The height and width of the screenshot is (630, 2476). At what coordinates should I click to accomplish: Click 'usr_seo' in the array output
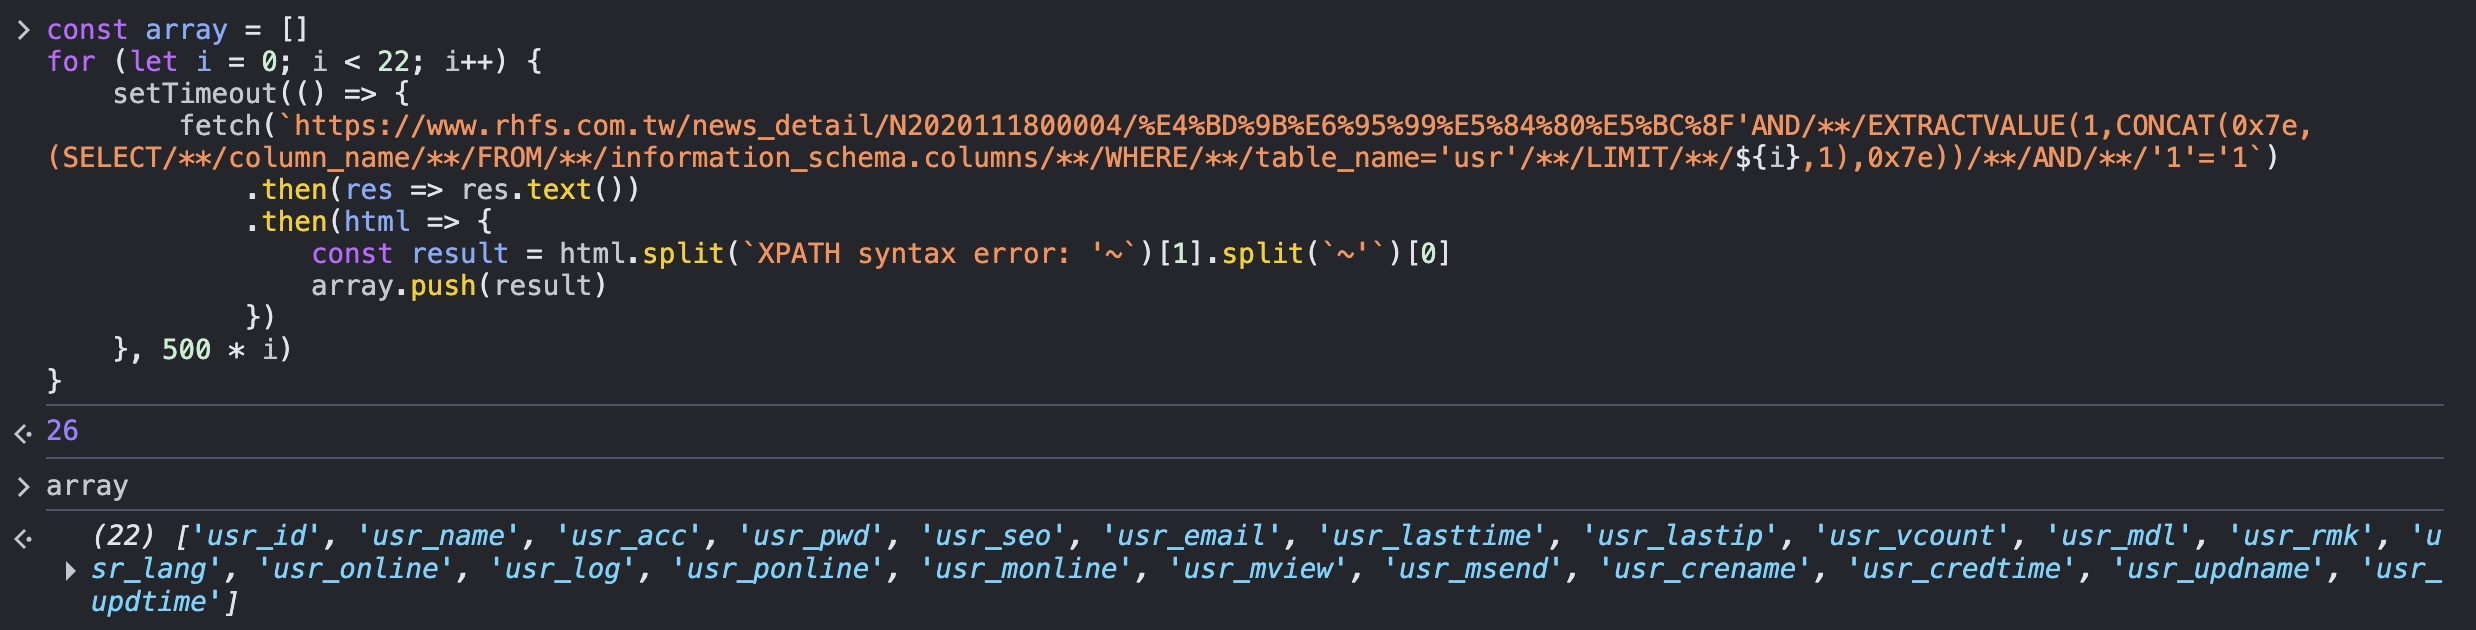tap(993, 536)
